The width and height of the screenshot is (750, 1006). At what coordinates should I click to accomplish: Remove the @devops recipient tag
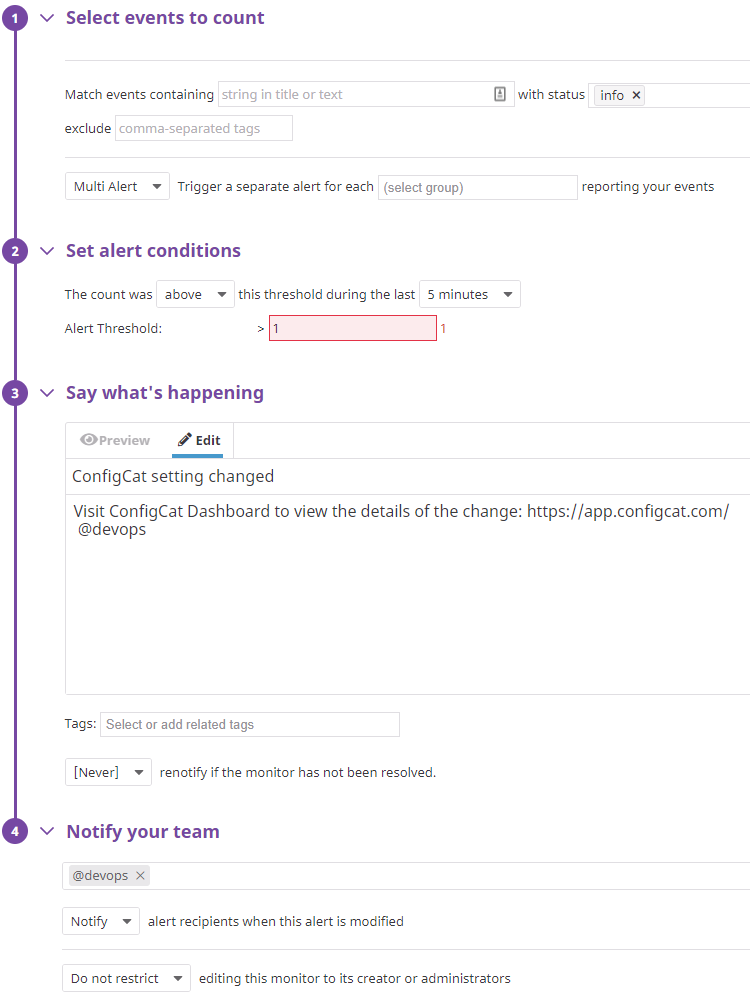141,875
